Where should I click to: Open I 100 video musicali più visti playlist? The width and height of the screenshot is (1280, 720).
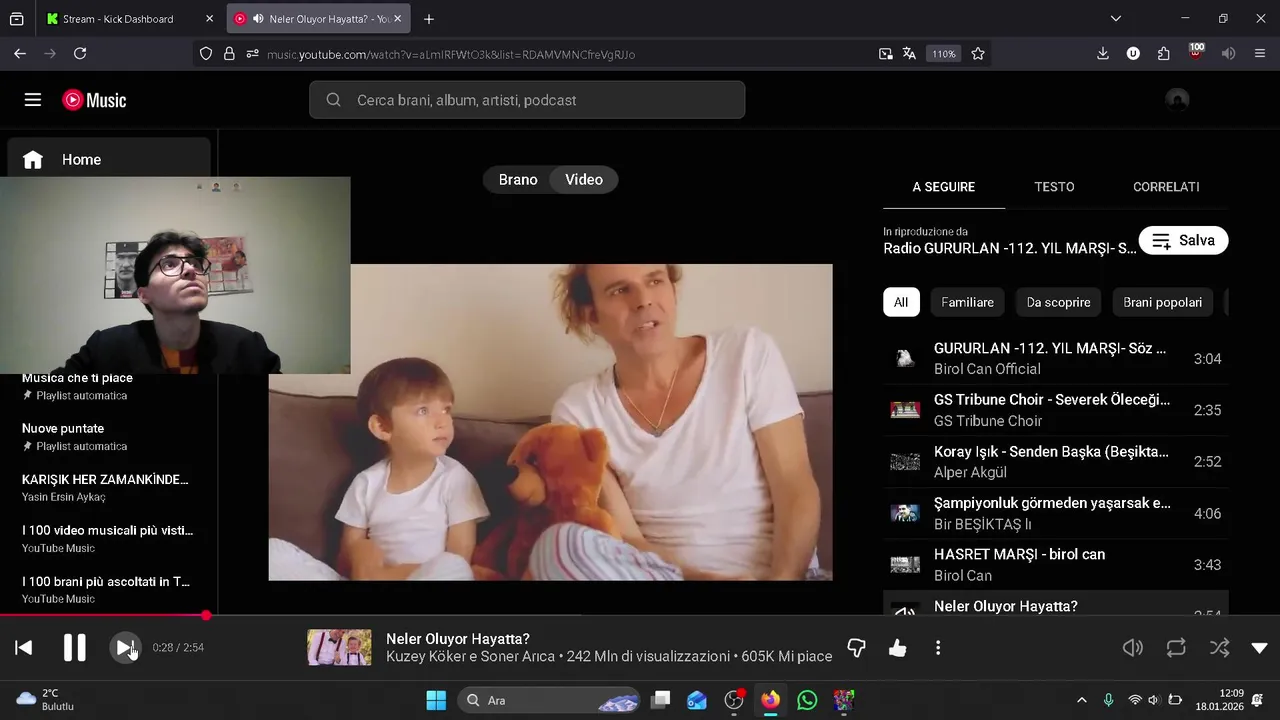pos(107,539)
